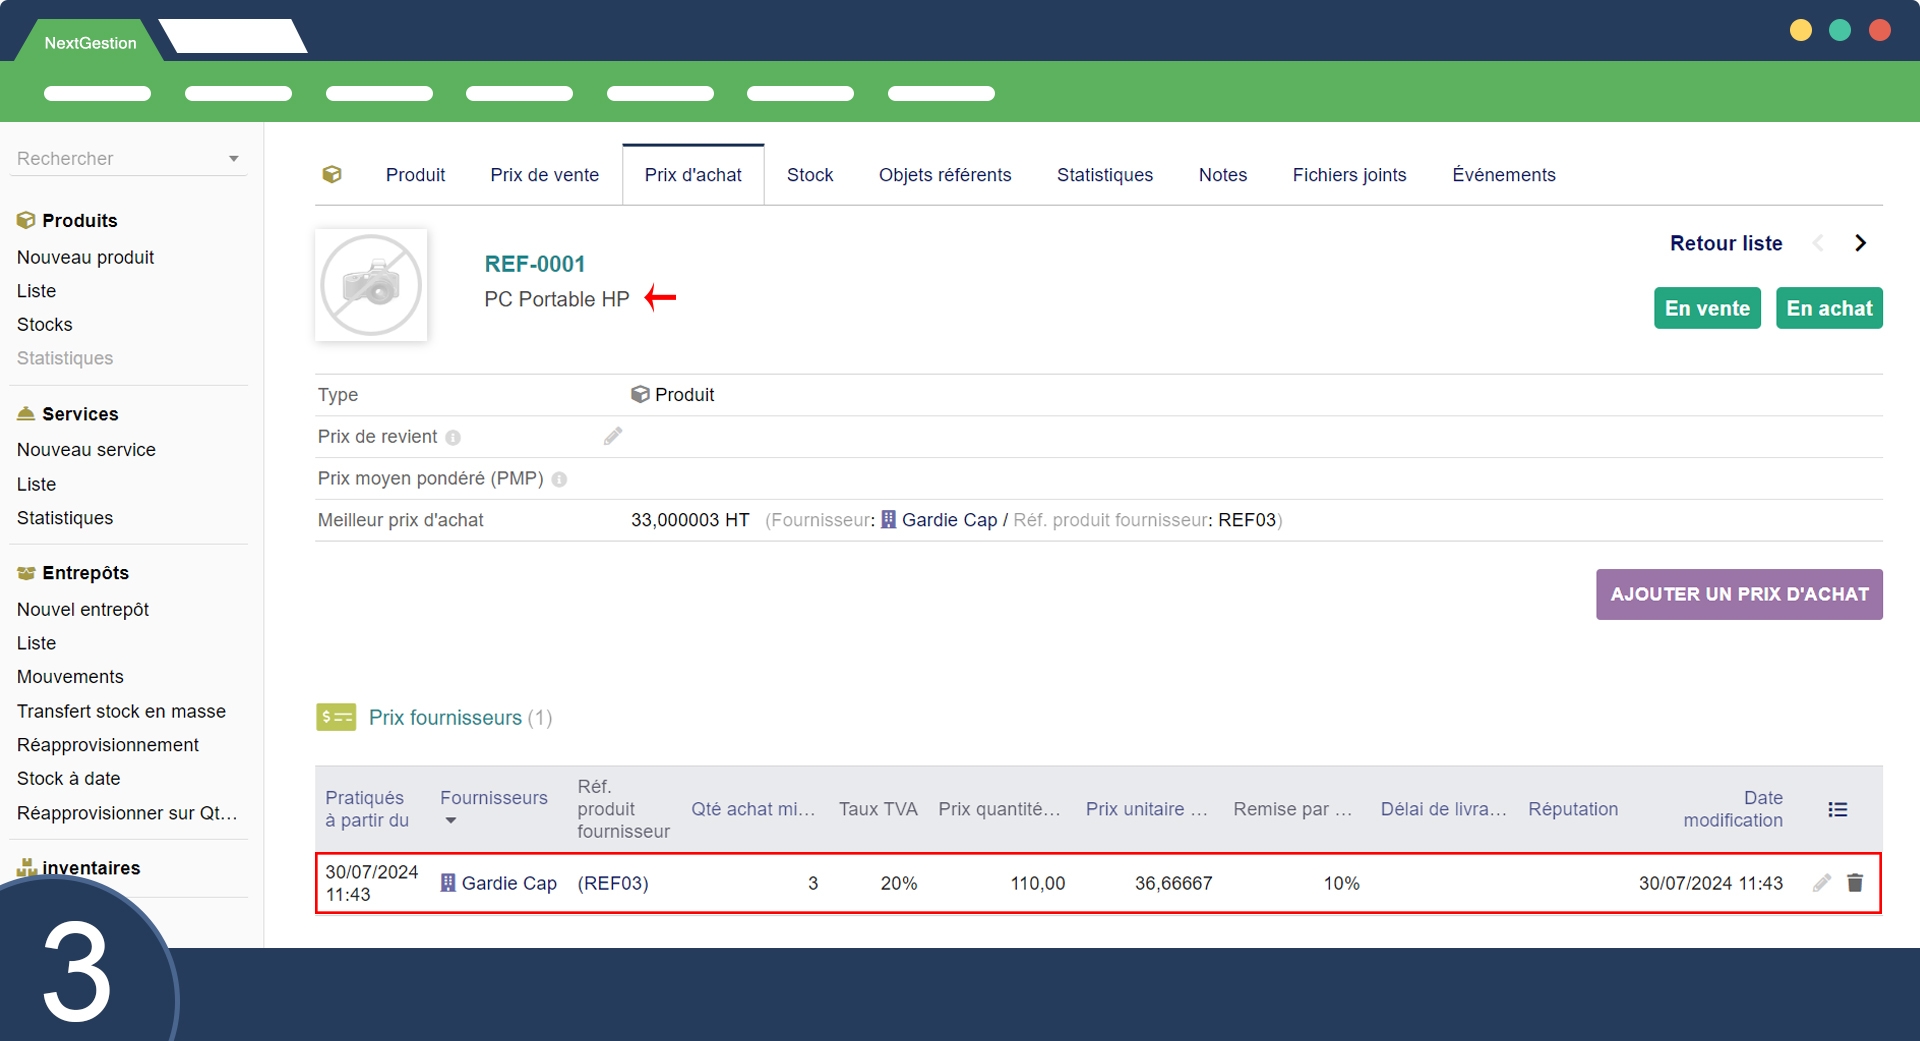
Task: Click the product cube icon in tab bar
Action: click(332, 175)
